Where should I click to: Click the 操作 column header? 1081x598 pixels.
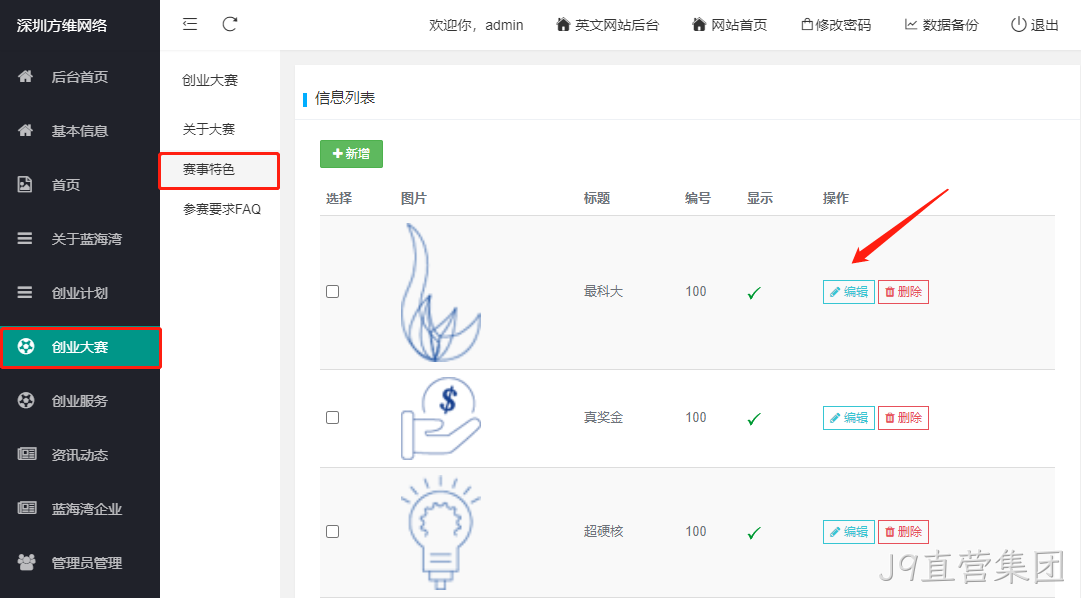click(836, 199)
